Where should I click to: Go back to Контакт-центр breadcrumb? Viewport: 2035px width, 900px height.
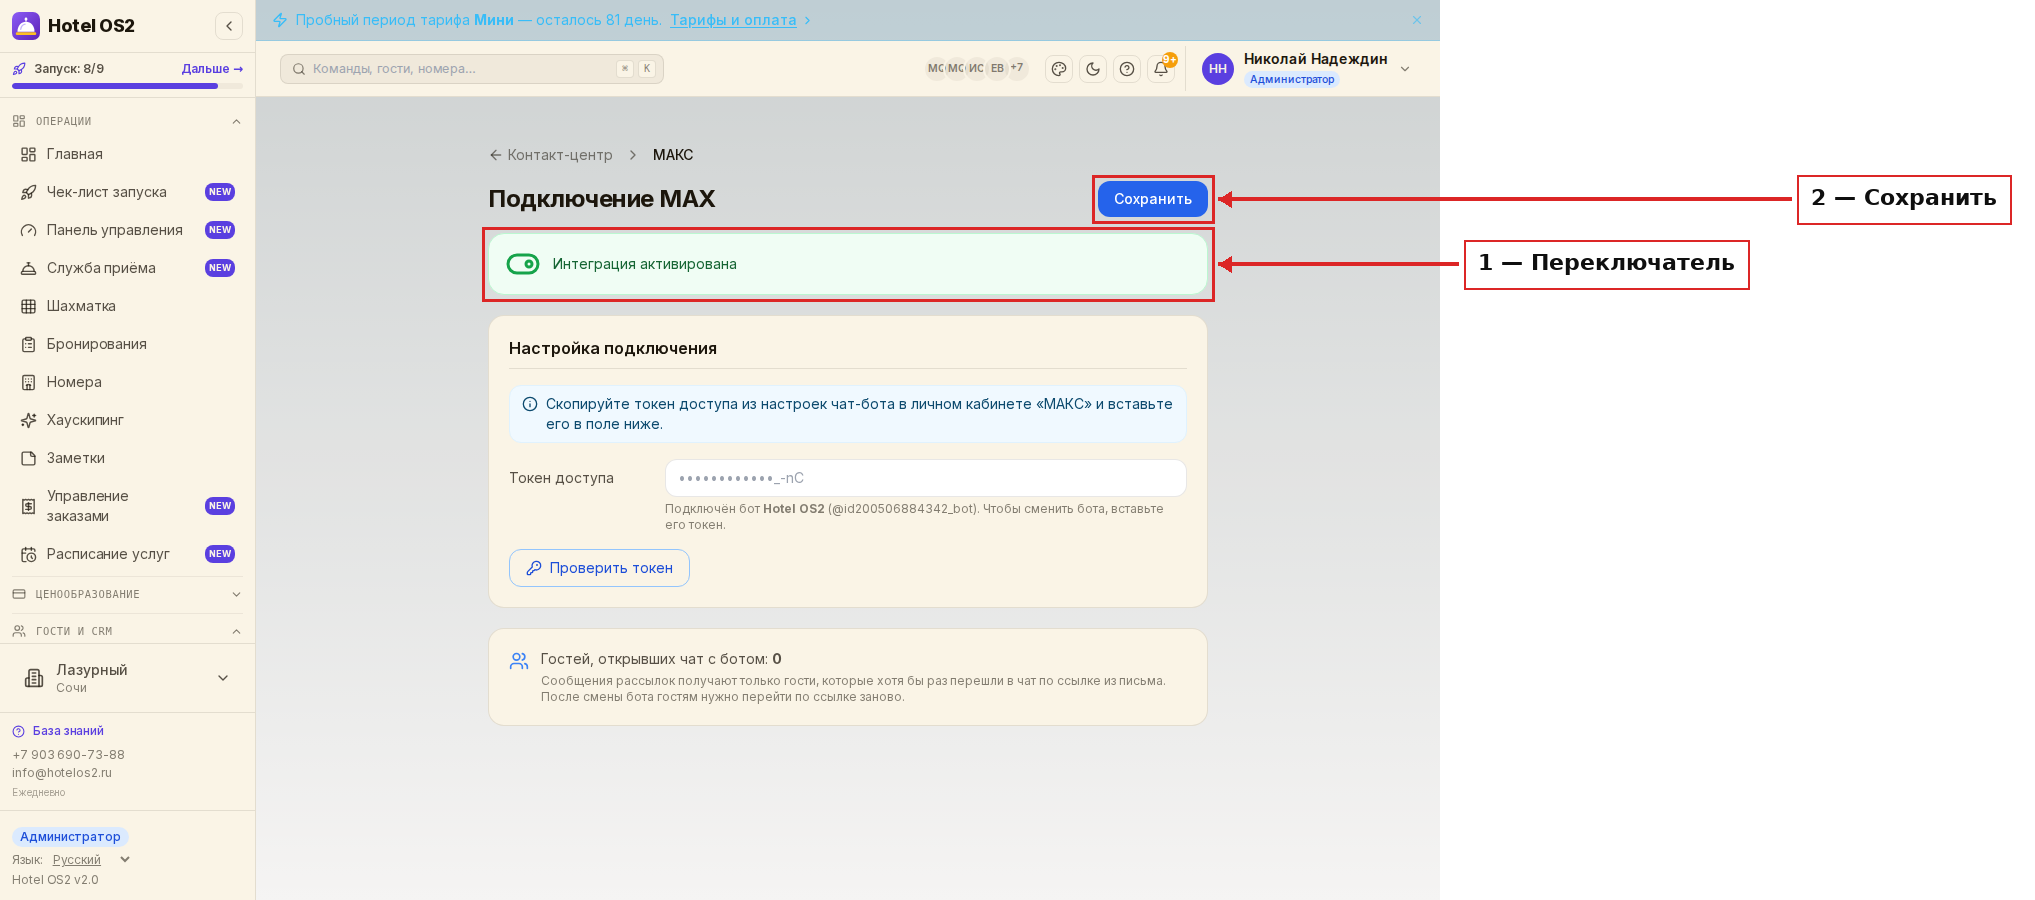(x=551, y=155)
